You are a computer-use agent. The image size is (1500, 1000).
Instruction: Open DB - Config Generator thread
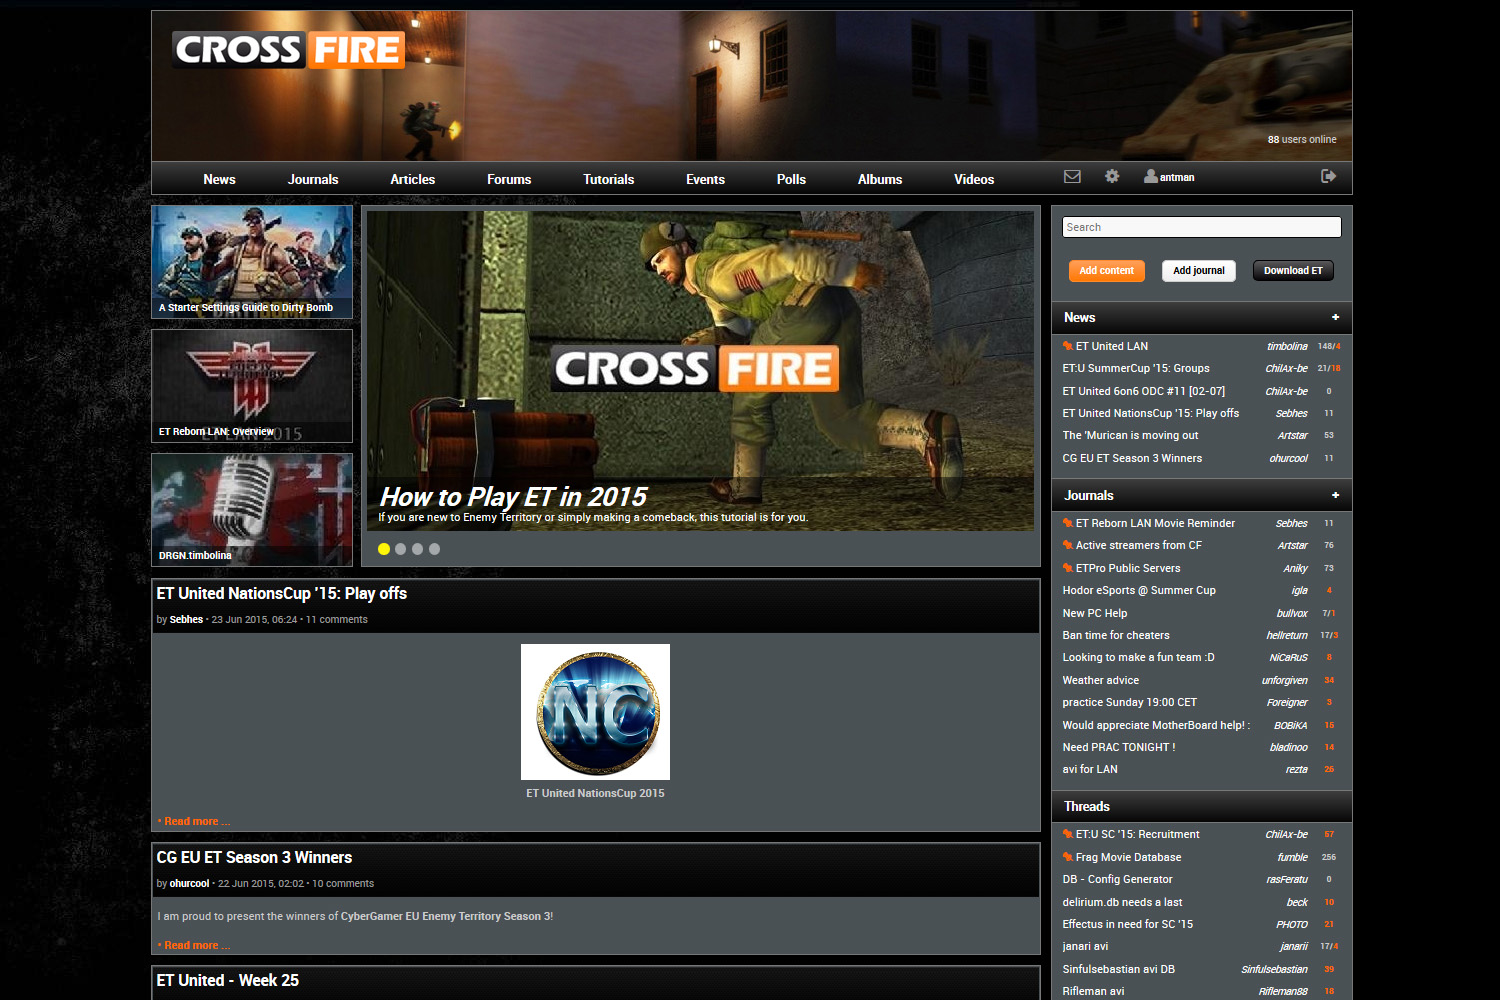pos(1117,879)
